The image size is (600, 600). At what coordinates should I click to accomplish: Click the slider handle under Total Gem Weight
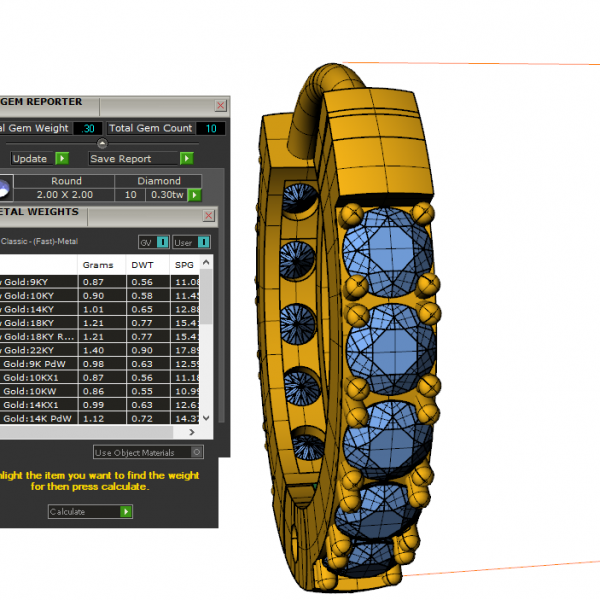pos(102,143)
